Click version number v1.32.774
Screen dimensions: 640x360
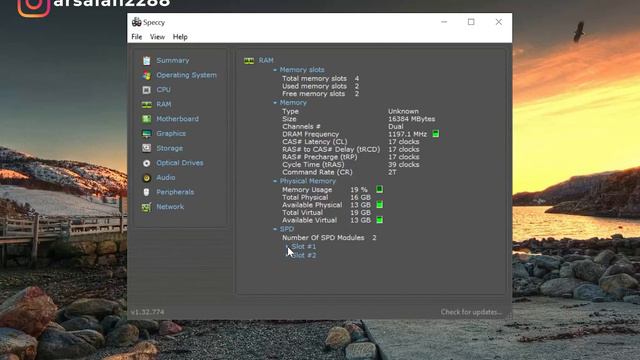coord(148,312)
